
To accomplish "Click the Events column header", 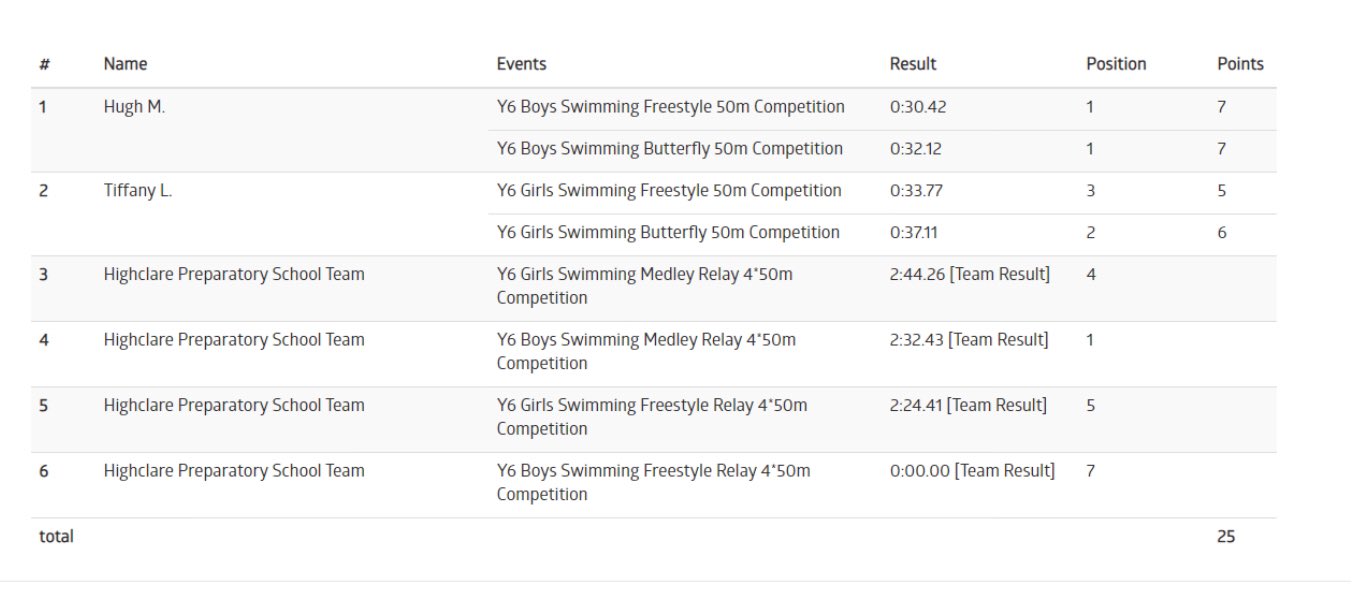I will click(x=521, y=64).
